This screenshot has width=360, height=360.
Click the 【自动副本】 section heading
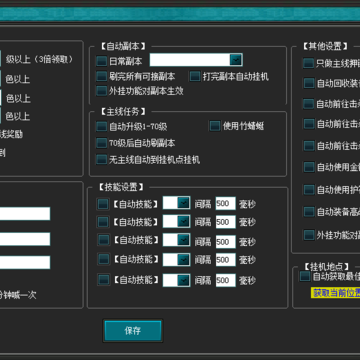click(x=123, y=46)
